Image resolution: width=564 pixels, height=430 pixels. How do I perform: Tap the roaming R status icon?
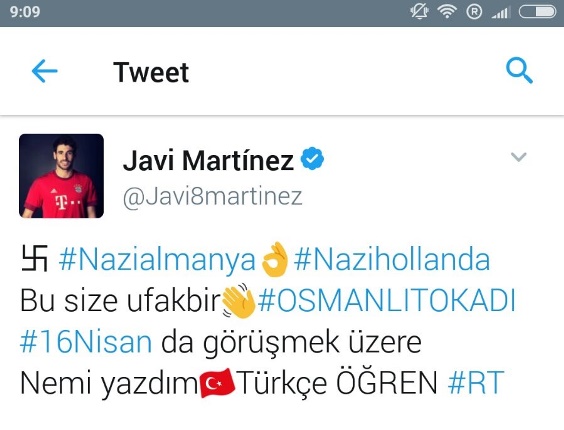(x=474, y=12)
